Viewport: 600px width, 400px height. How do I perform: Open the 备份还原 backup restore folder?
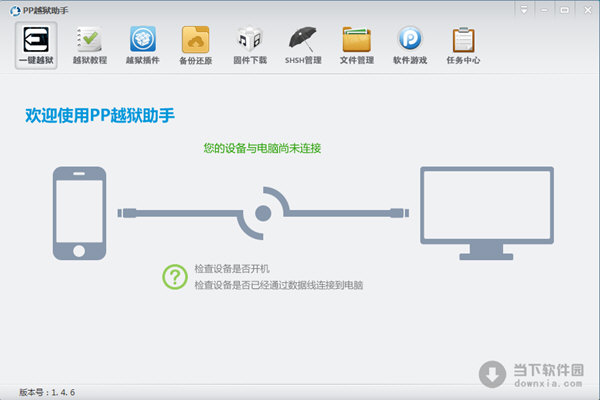[196, 45]
